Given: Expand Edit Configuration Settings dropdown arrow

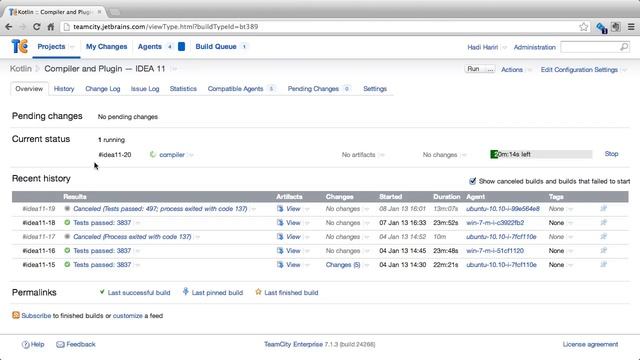Looking at the screenshot, I should pos(624,70).
